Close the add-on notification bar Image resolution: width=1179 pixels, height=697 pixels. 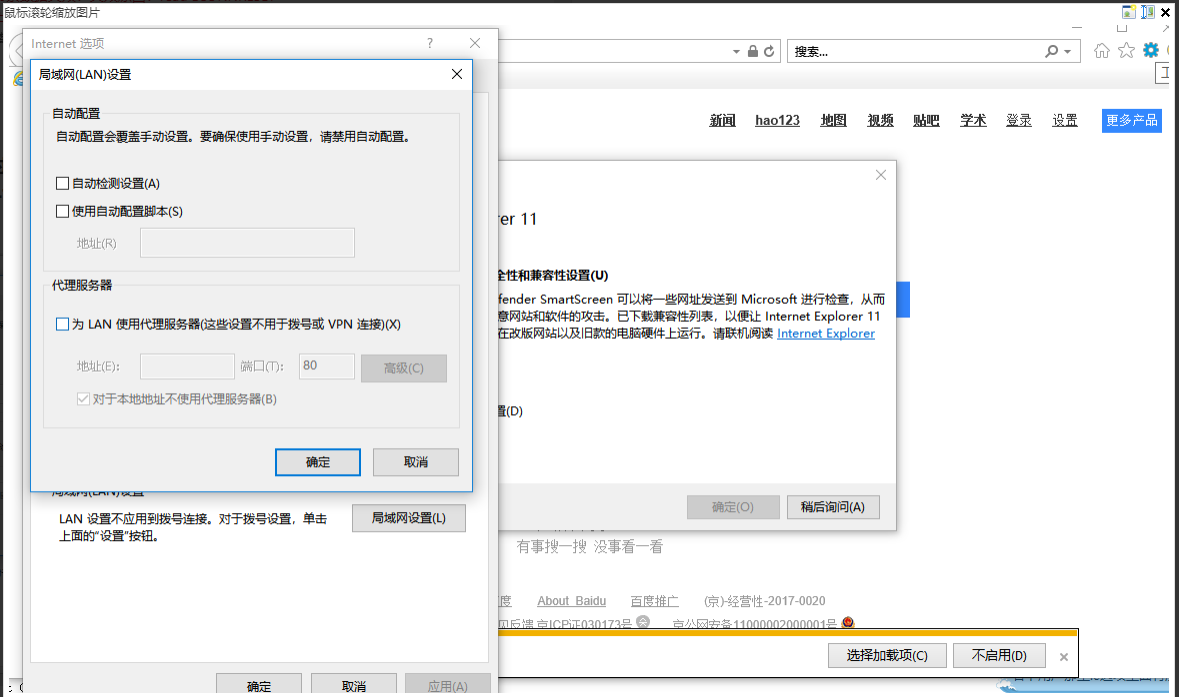pyautogui.click(x=1064, y=657)
